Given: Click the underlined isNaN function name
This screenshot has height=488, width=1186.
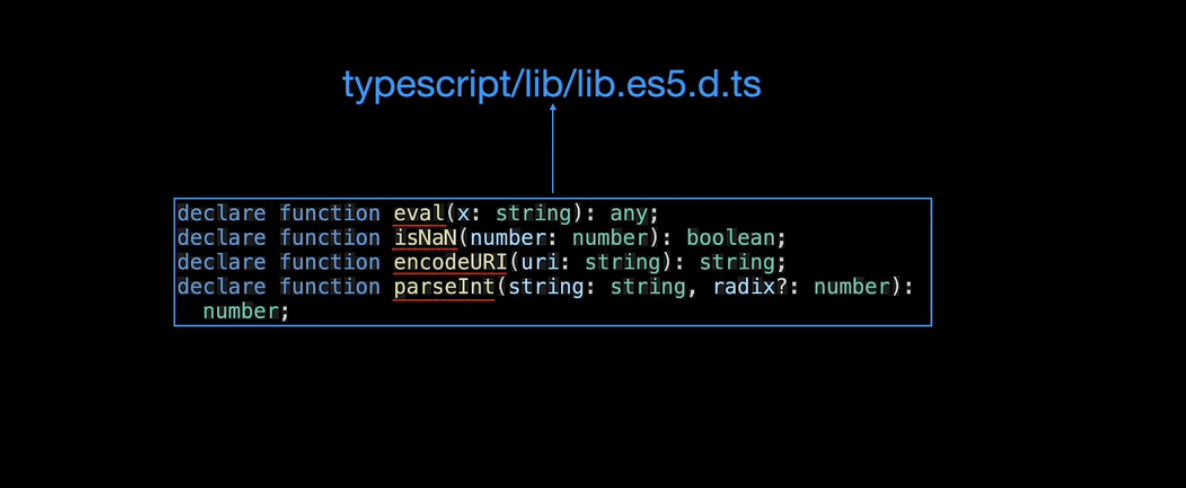Looking at the screenshot, I should point(425,238).
